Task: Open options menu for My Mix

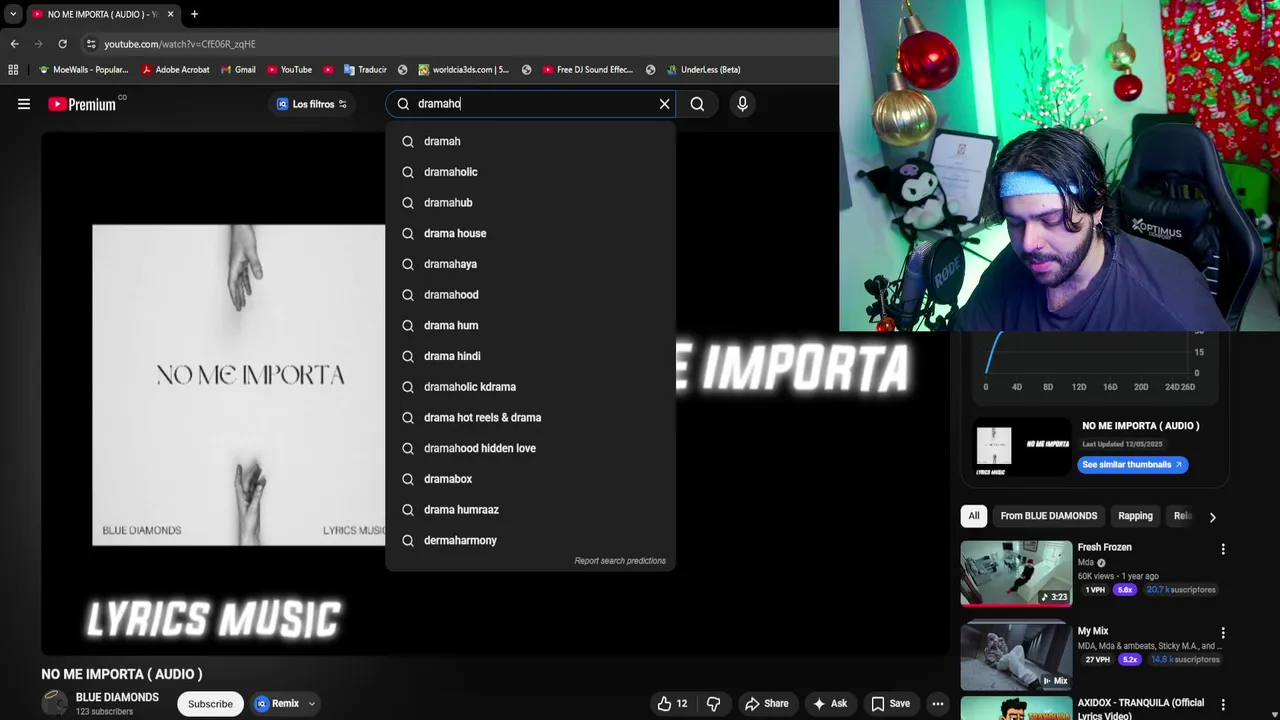Action: pos(1222,633)
